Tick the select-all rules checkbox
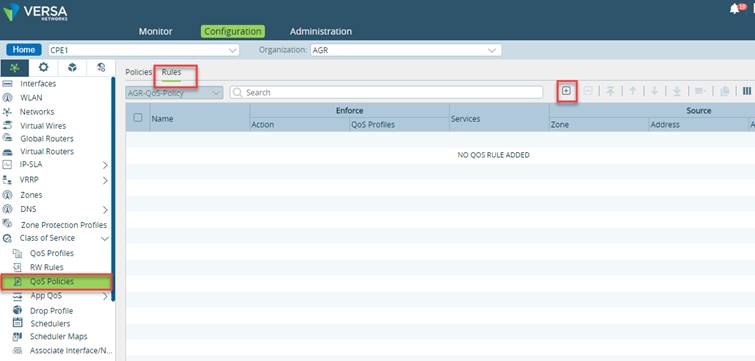 (138, 117)
